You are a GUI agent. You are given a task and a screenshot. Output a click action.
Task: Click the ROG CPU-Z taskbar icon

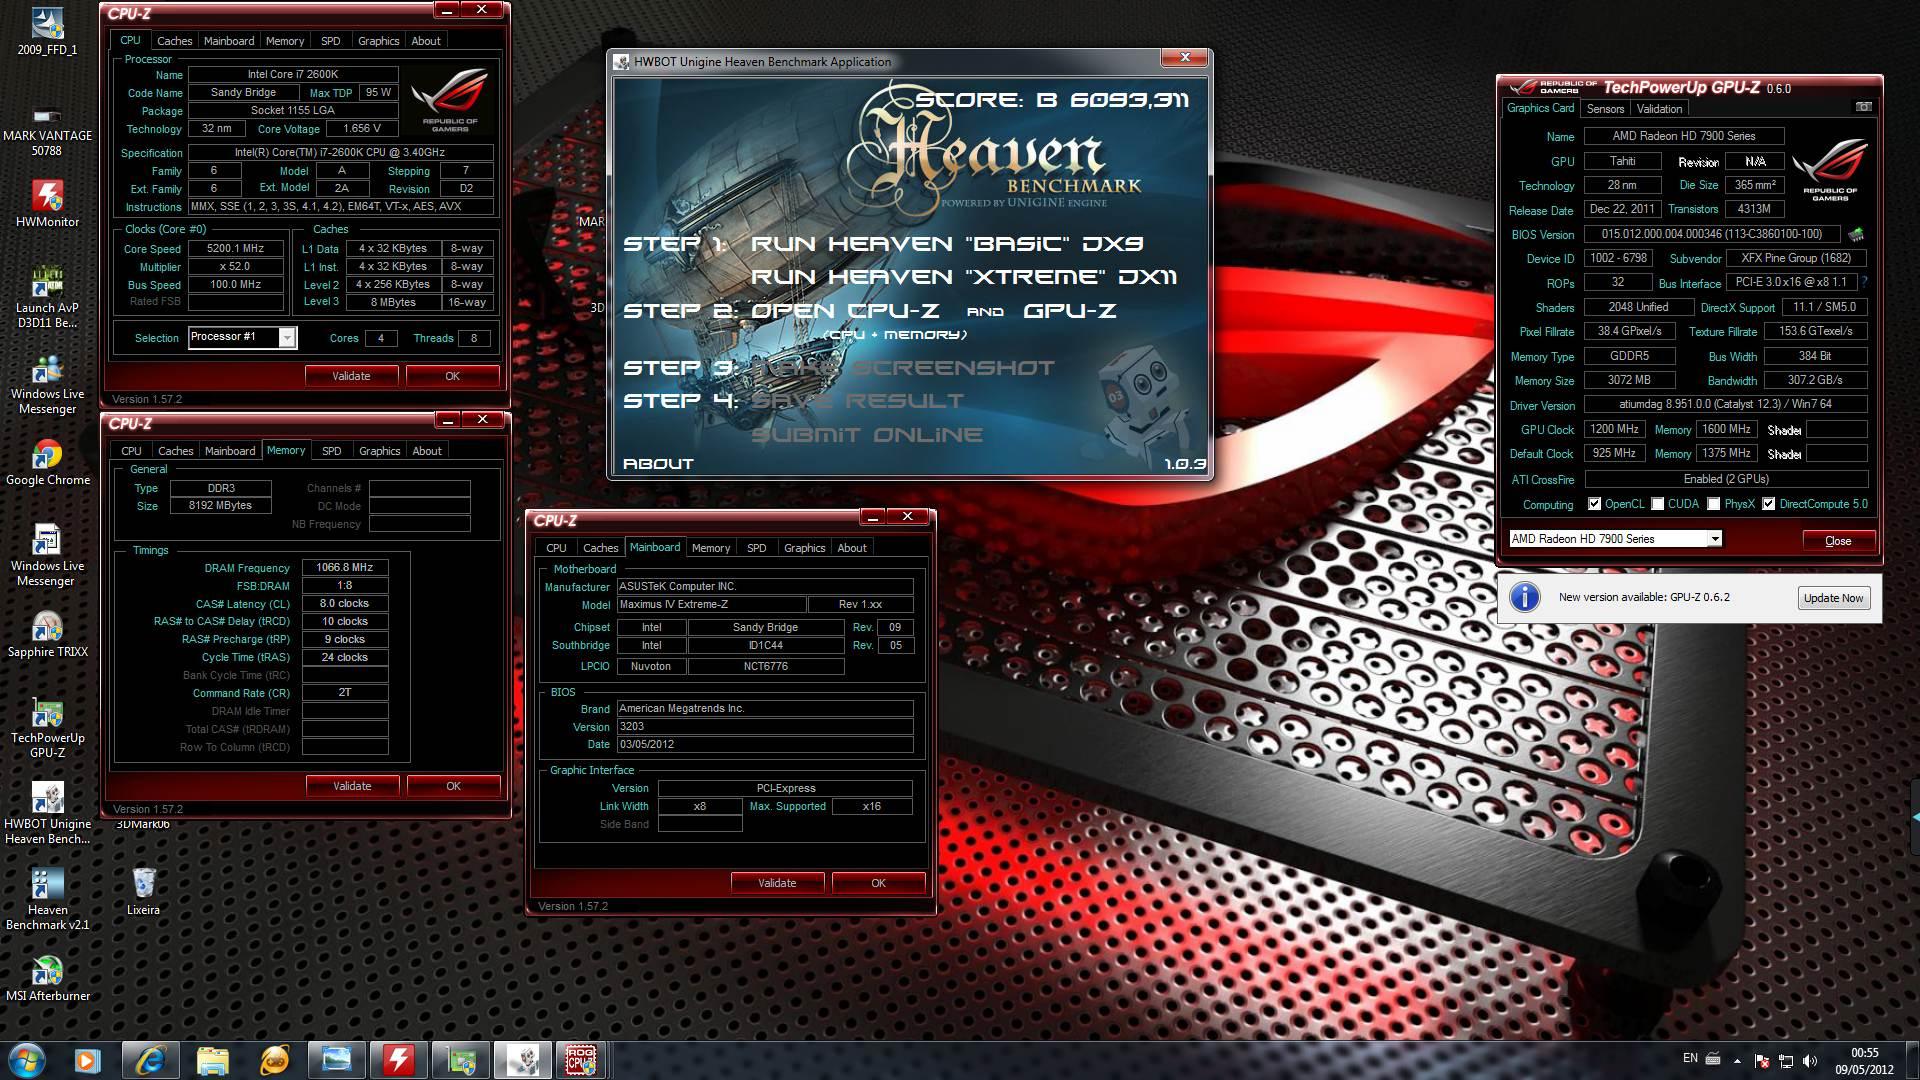[581, 1060]
